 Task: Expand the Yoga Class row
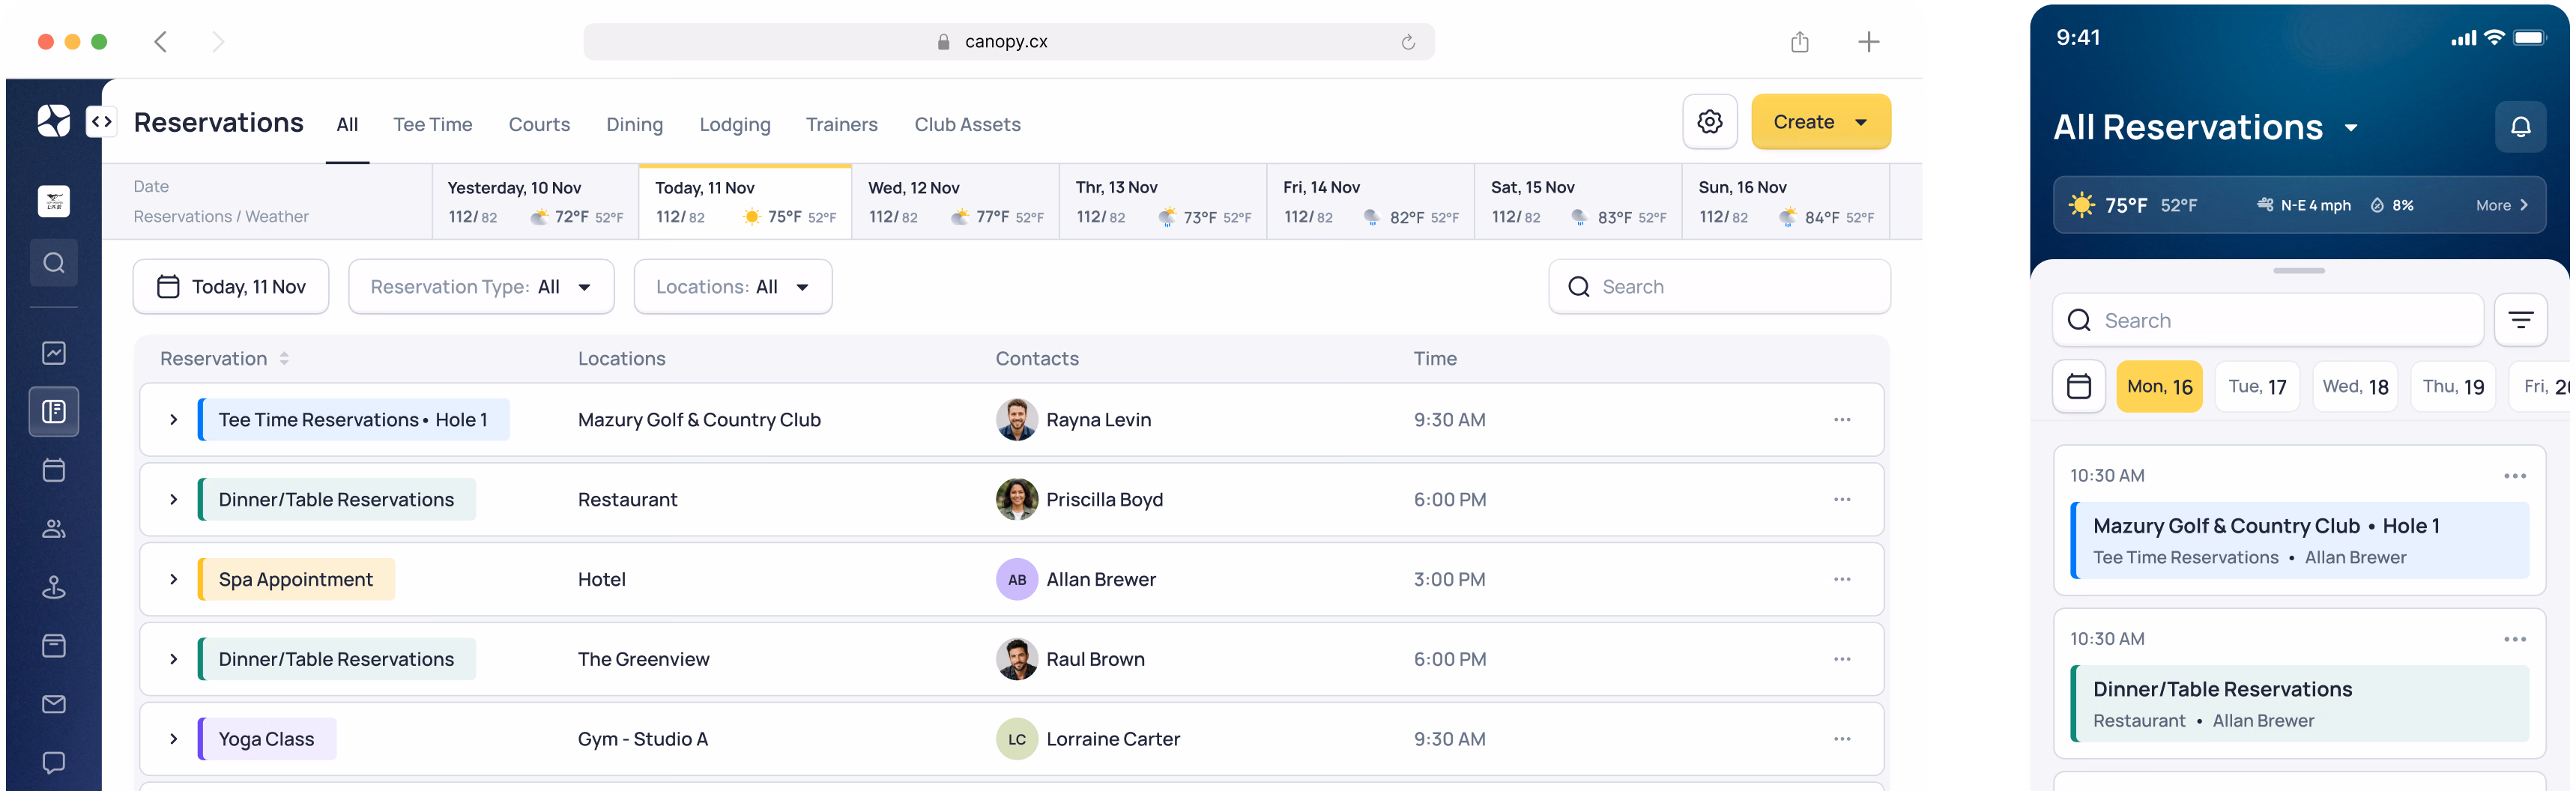pyautogui.click(x=173, y=739)
